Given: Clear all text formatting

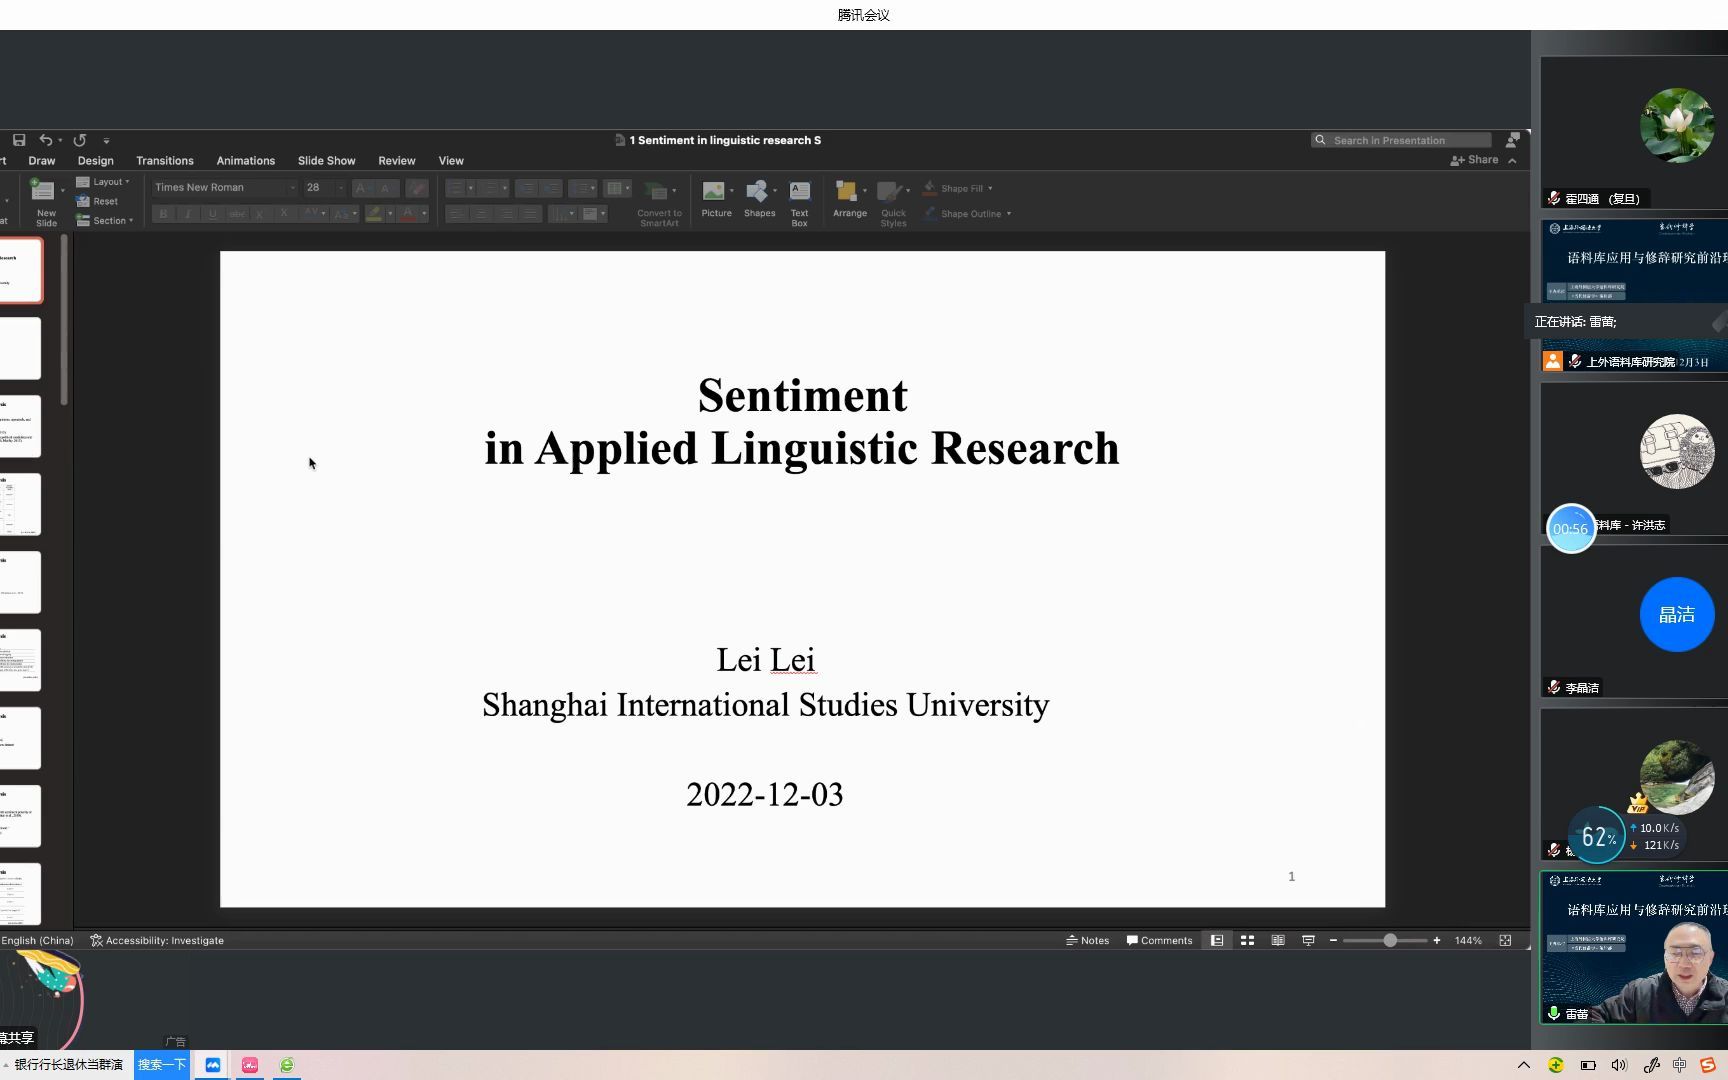Looking at the screenshot, I should (417, 187).
